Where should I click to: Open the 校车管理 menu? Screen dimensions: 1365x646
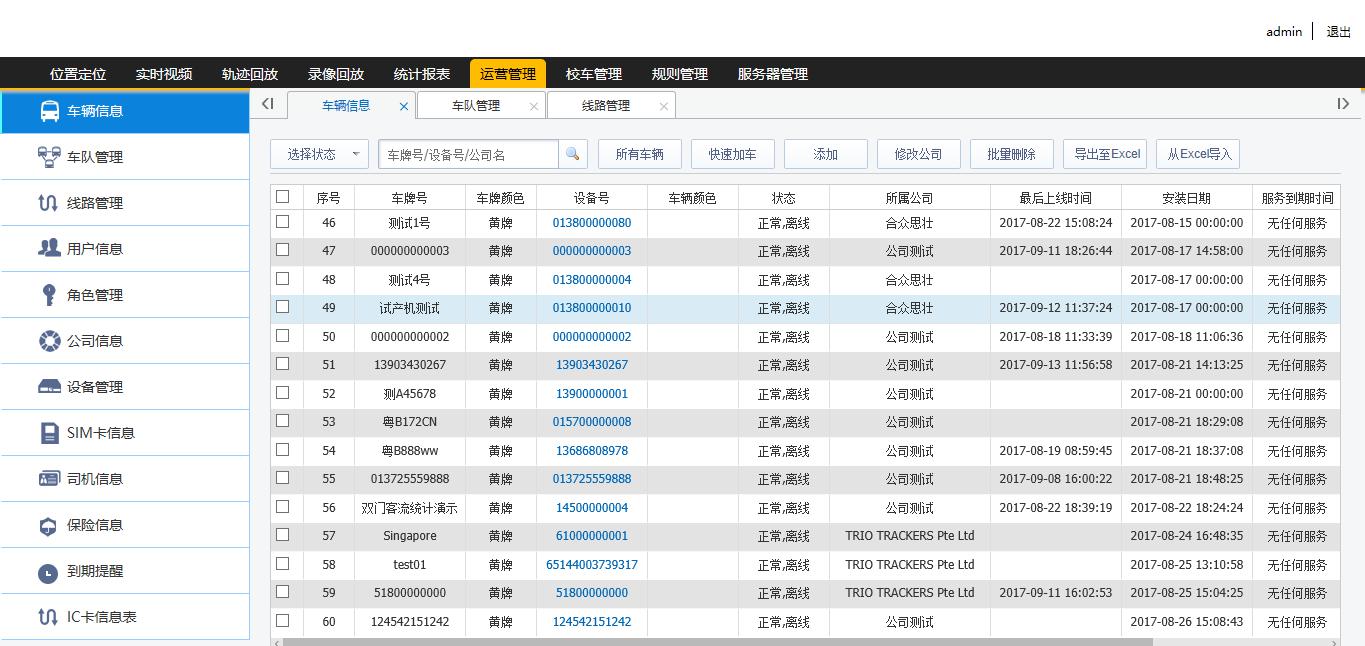pos(594,74)
